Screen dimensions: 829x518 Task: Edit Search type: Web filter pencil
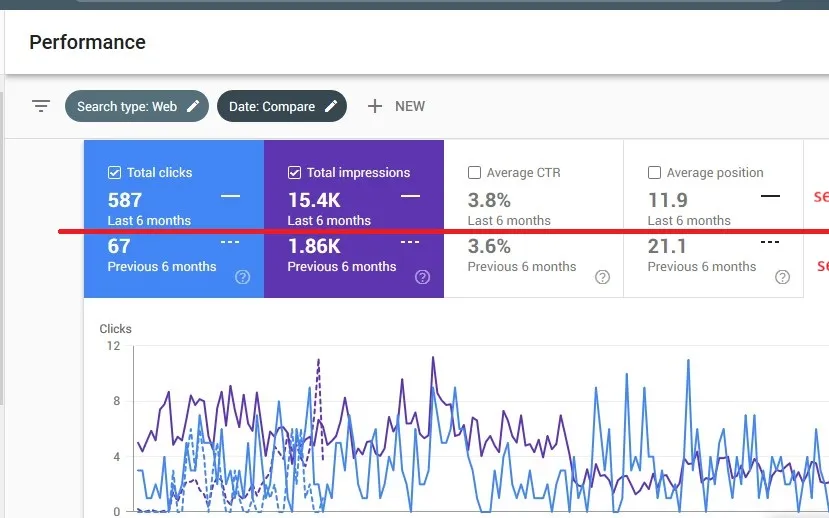pyautogui.click(x=193, y=106)
